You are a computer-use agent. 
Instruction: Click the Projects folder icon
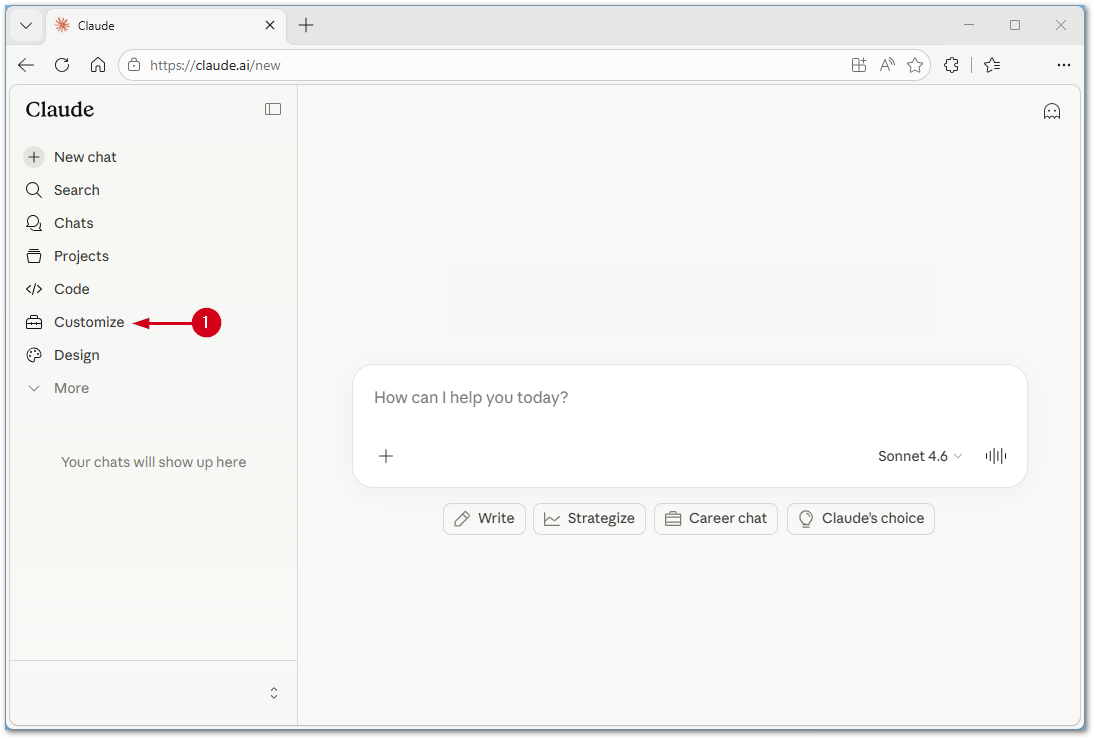33,256
